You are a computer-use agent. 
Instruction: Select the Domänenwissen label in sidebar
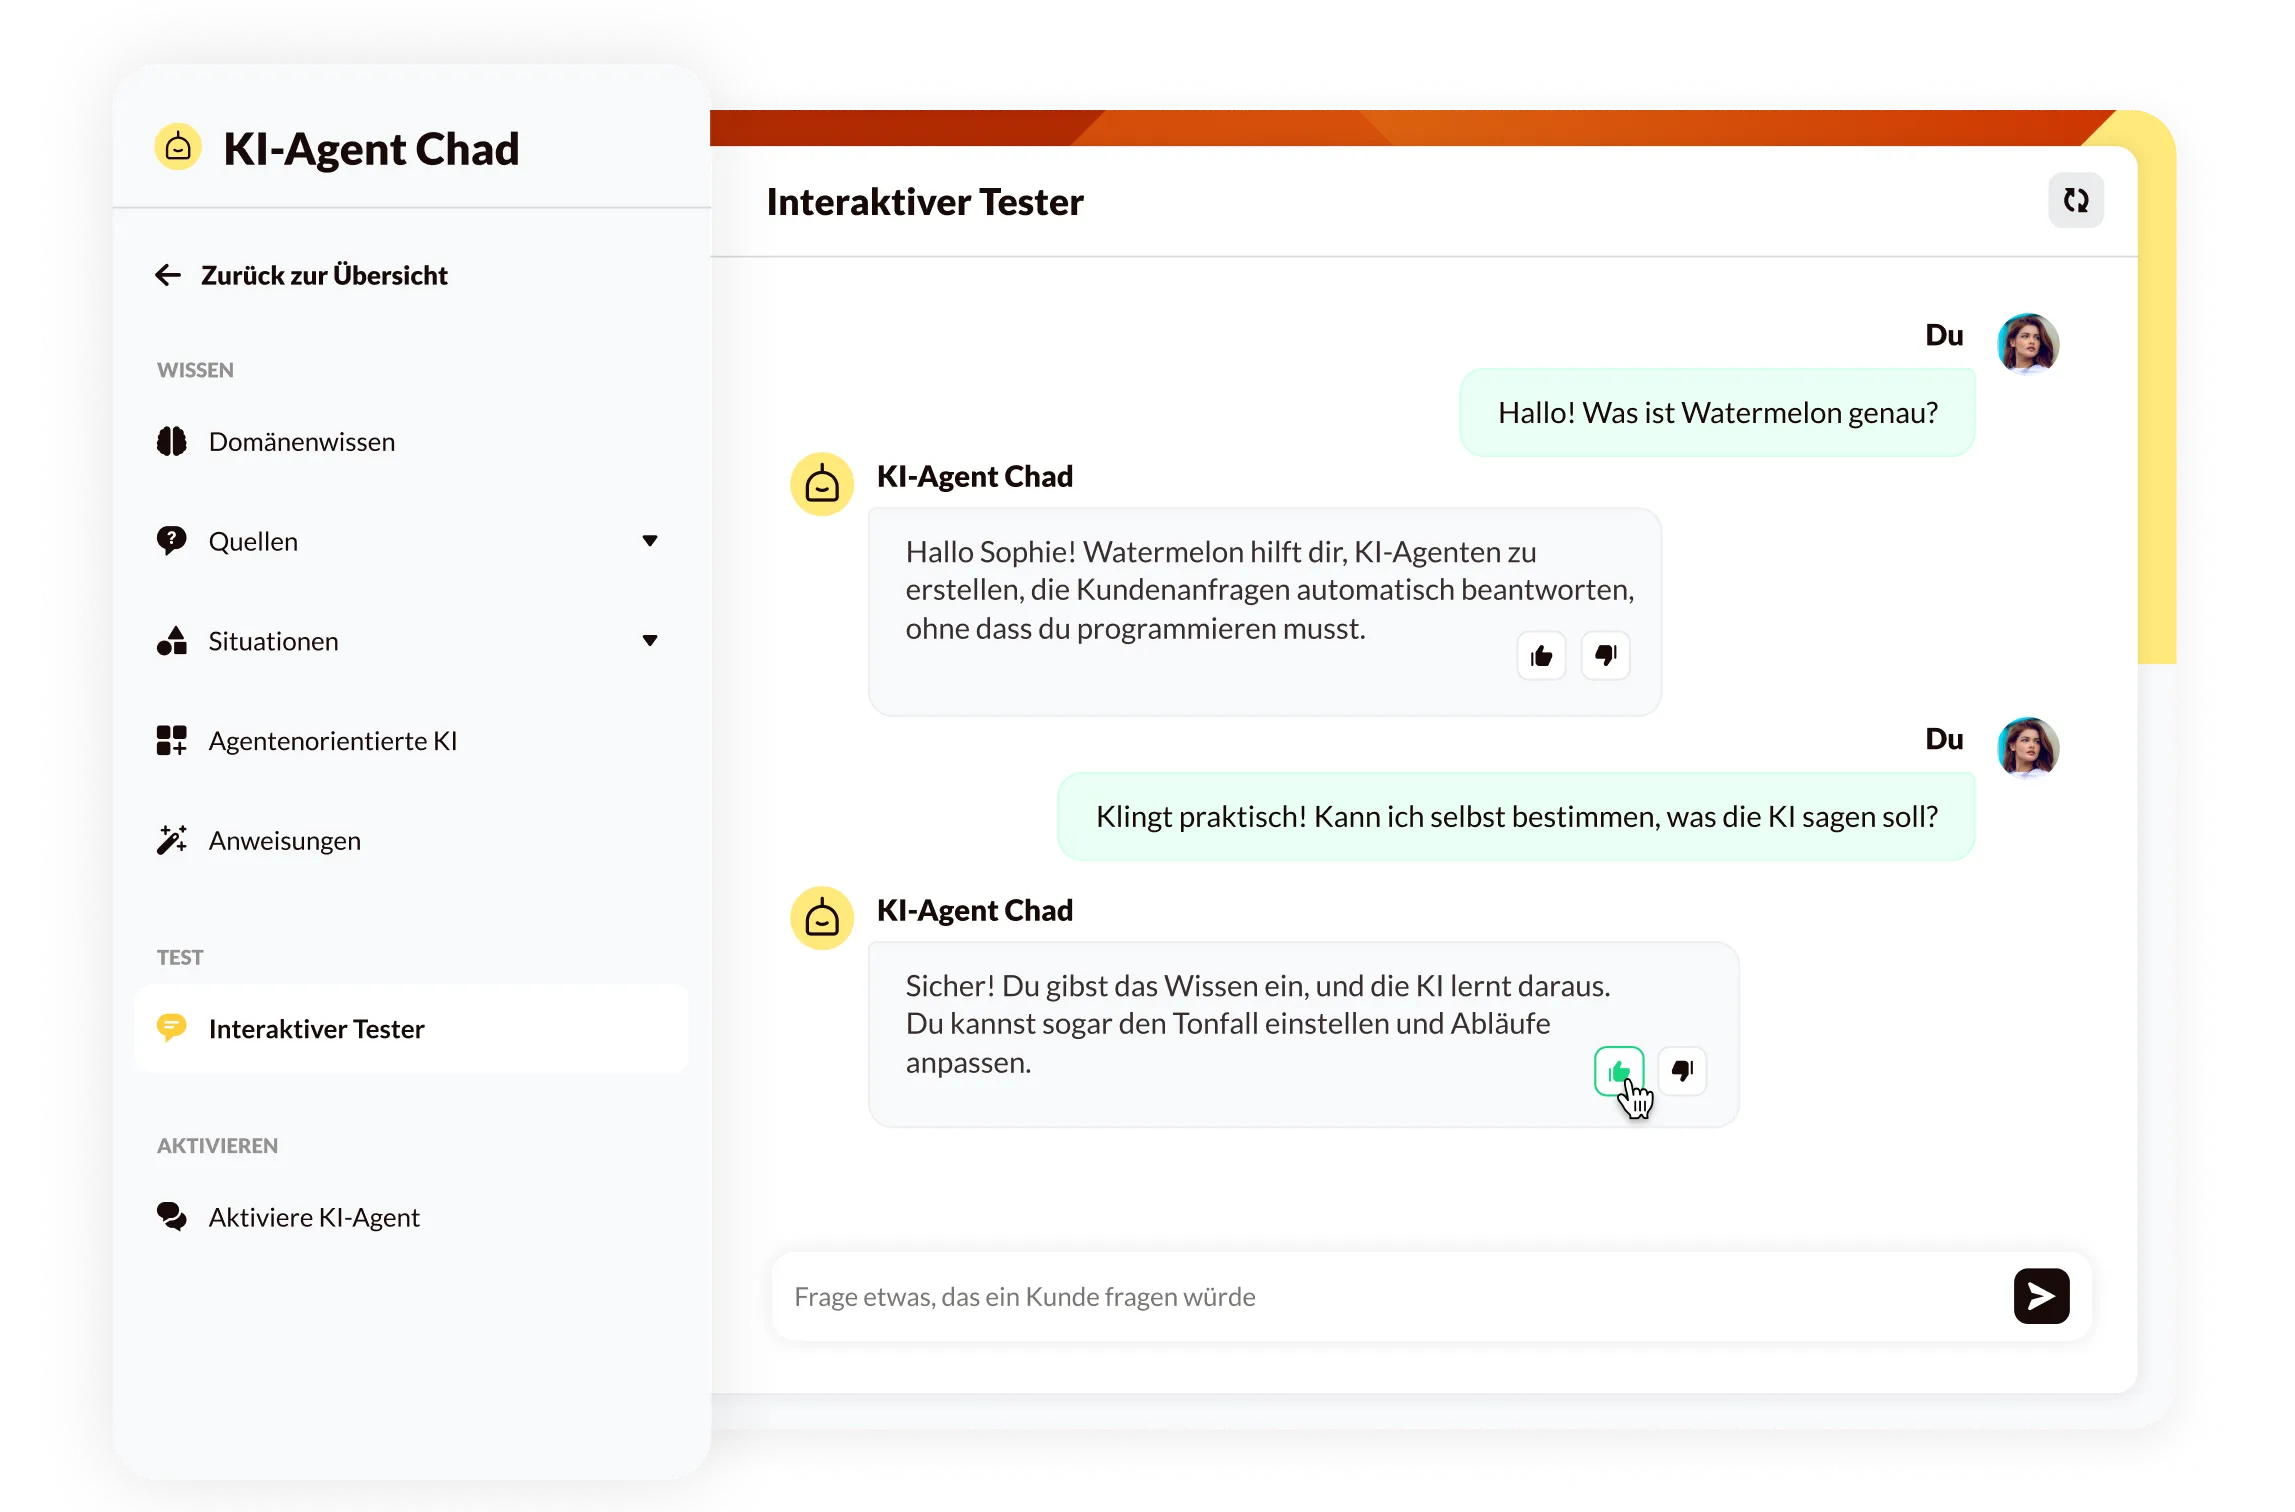[x=302, y=441]
